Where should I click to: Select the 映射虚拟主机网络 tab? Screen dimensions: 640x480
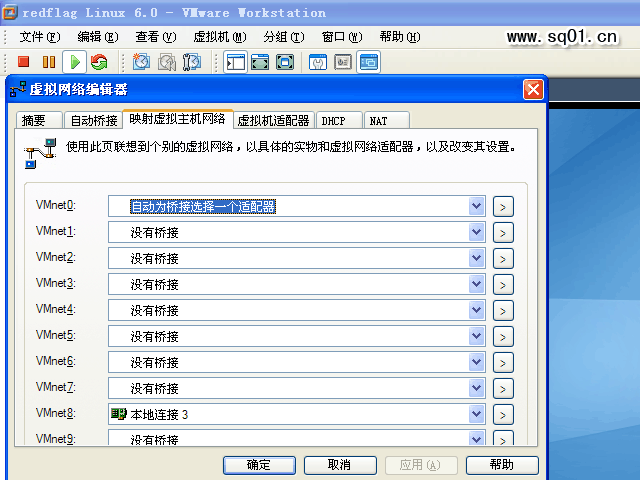point(178,119)
